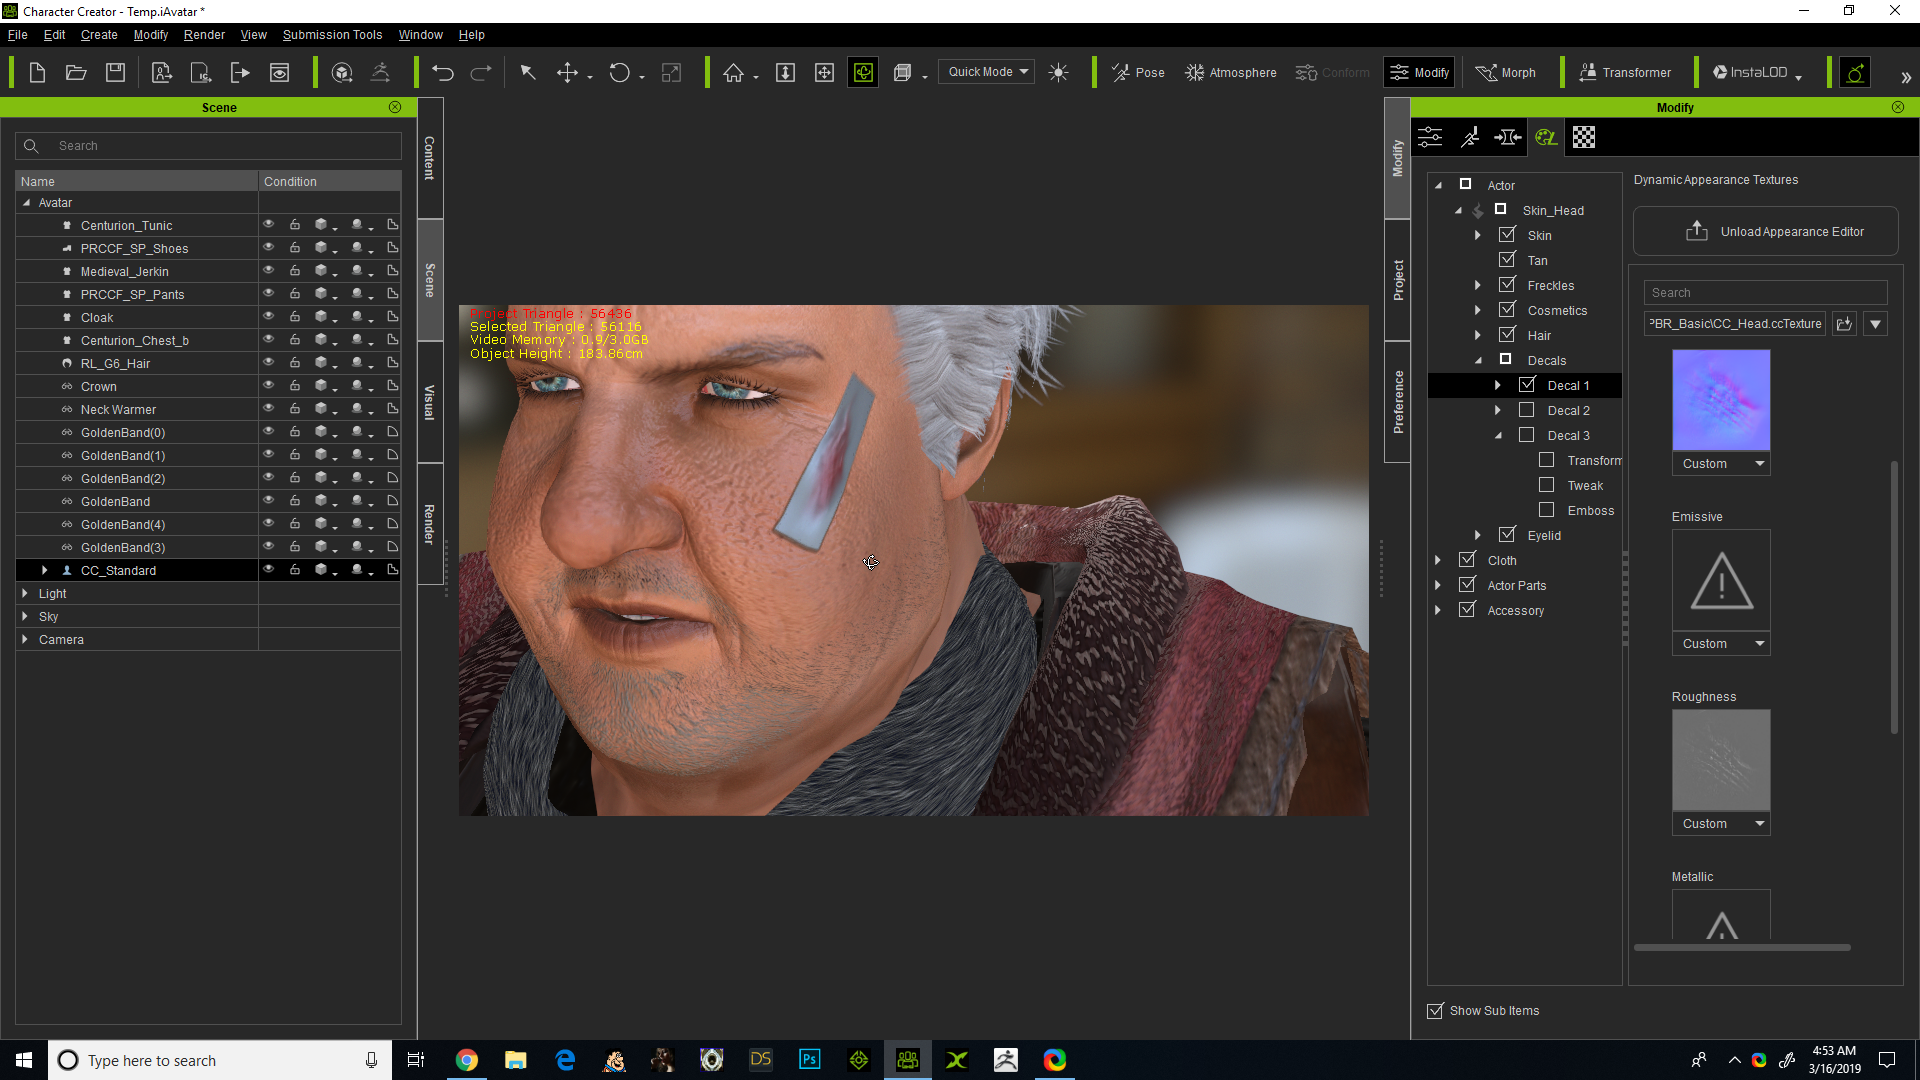Open the Quick Mode dropdown
Viewport: 1920px width, 1080px height.
point(986,72)
